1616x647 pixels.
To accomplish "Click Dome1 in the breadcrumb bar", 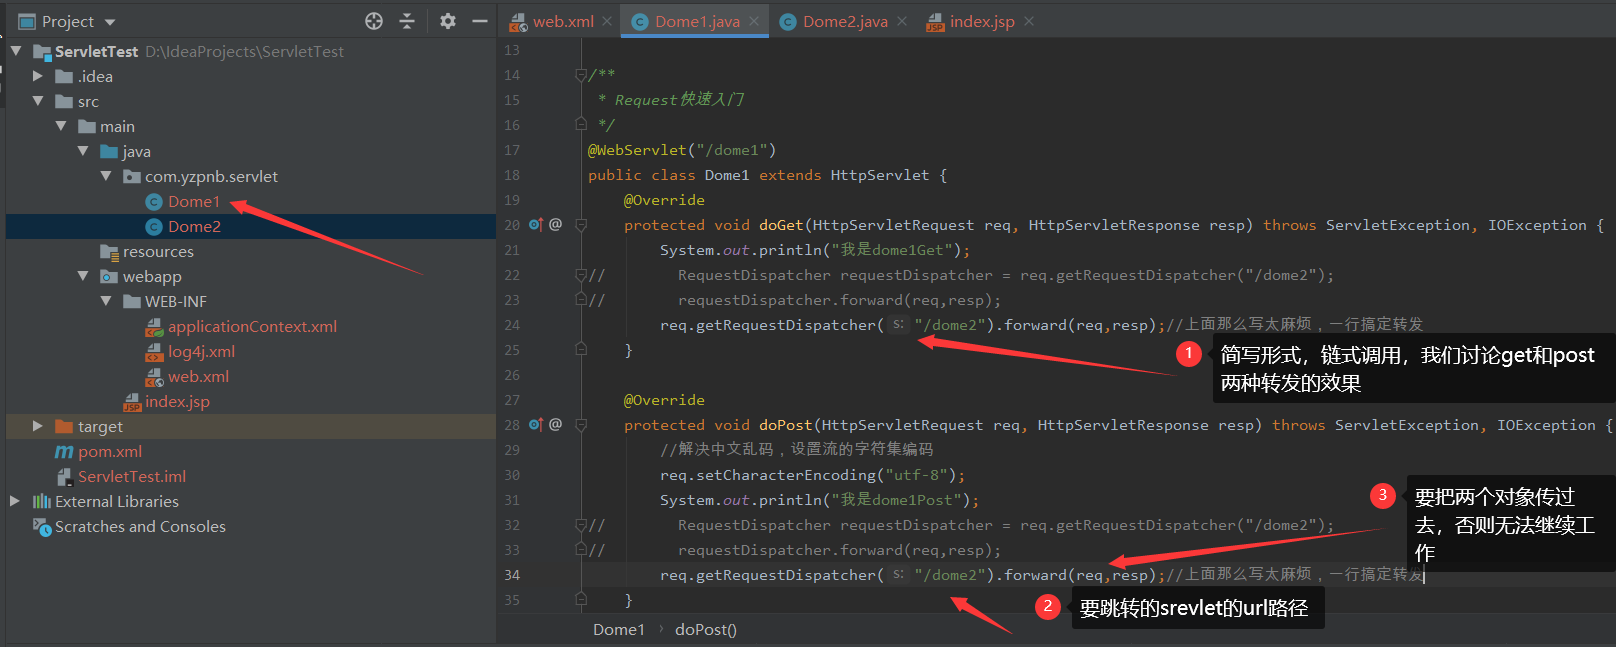I will pos(619,630).
